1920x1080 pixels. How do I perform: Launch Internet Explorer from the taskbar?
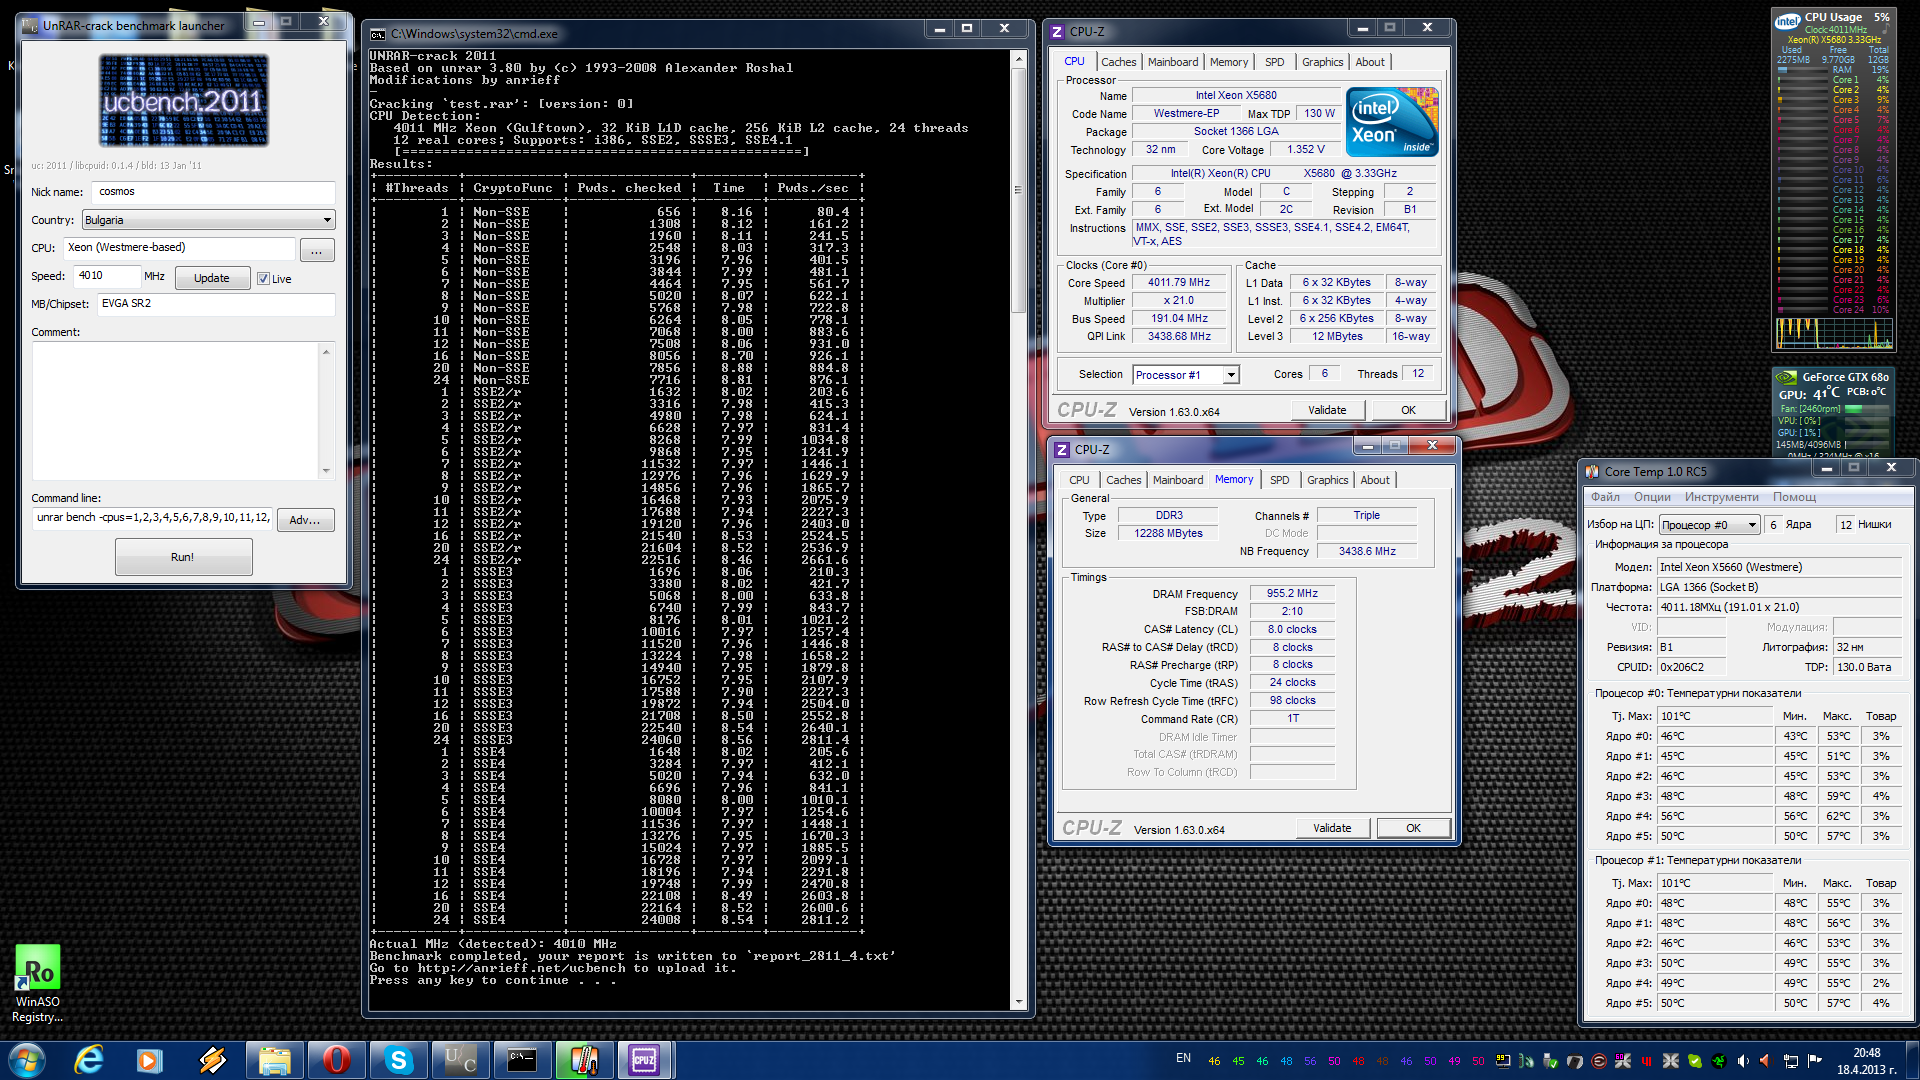click(x=89, y=1060)
